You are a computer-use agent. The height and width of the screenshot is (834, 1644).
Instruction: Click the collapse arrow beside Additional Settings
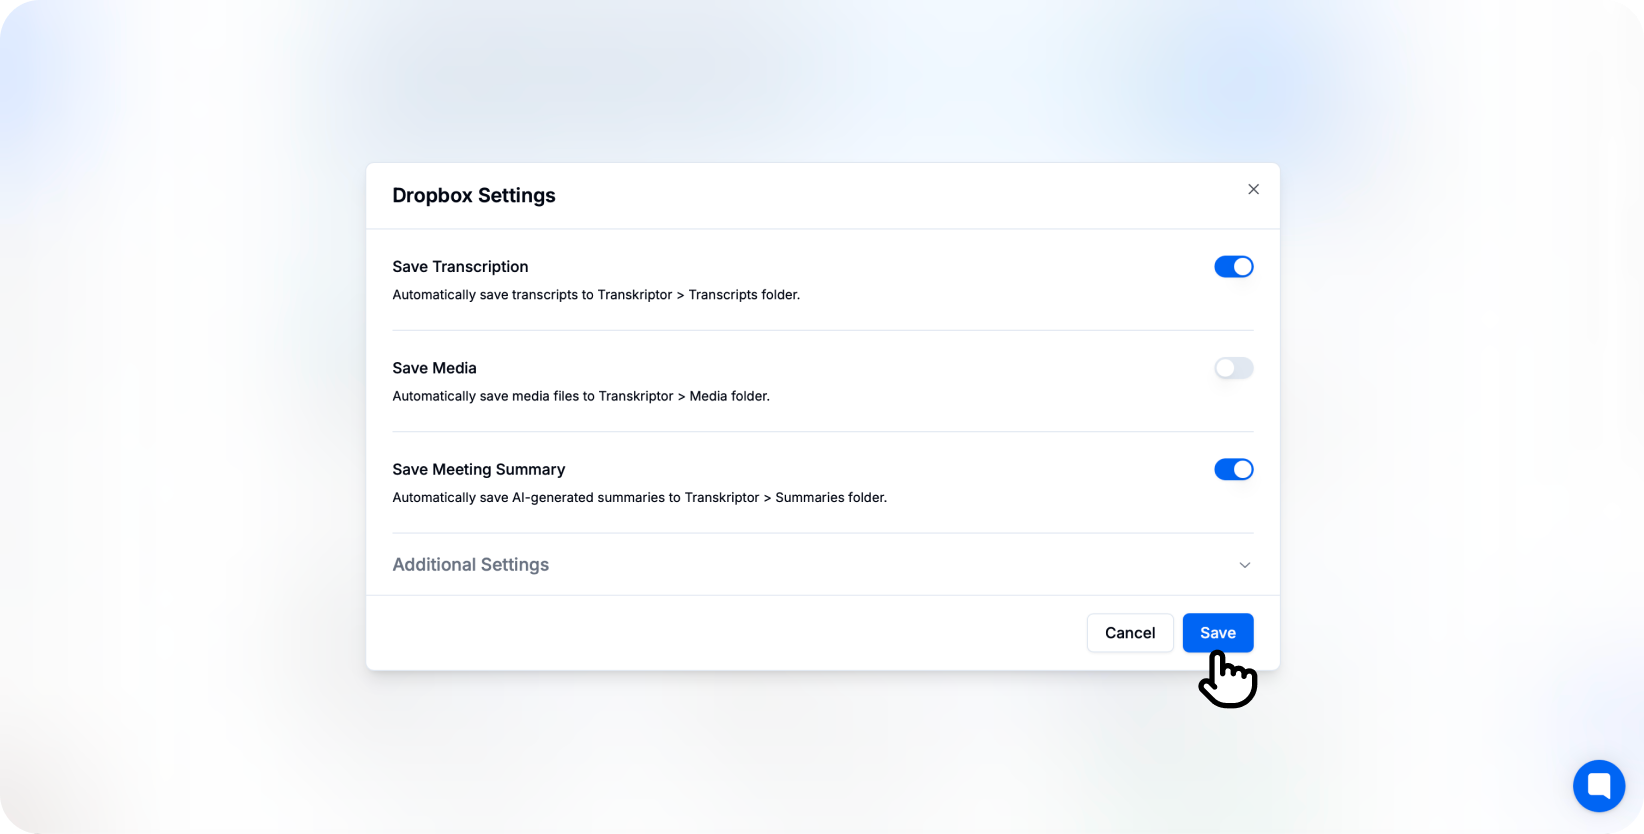1245,565
